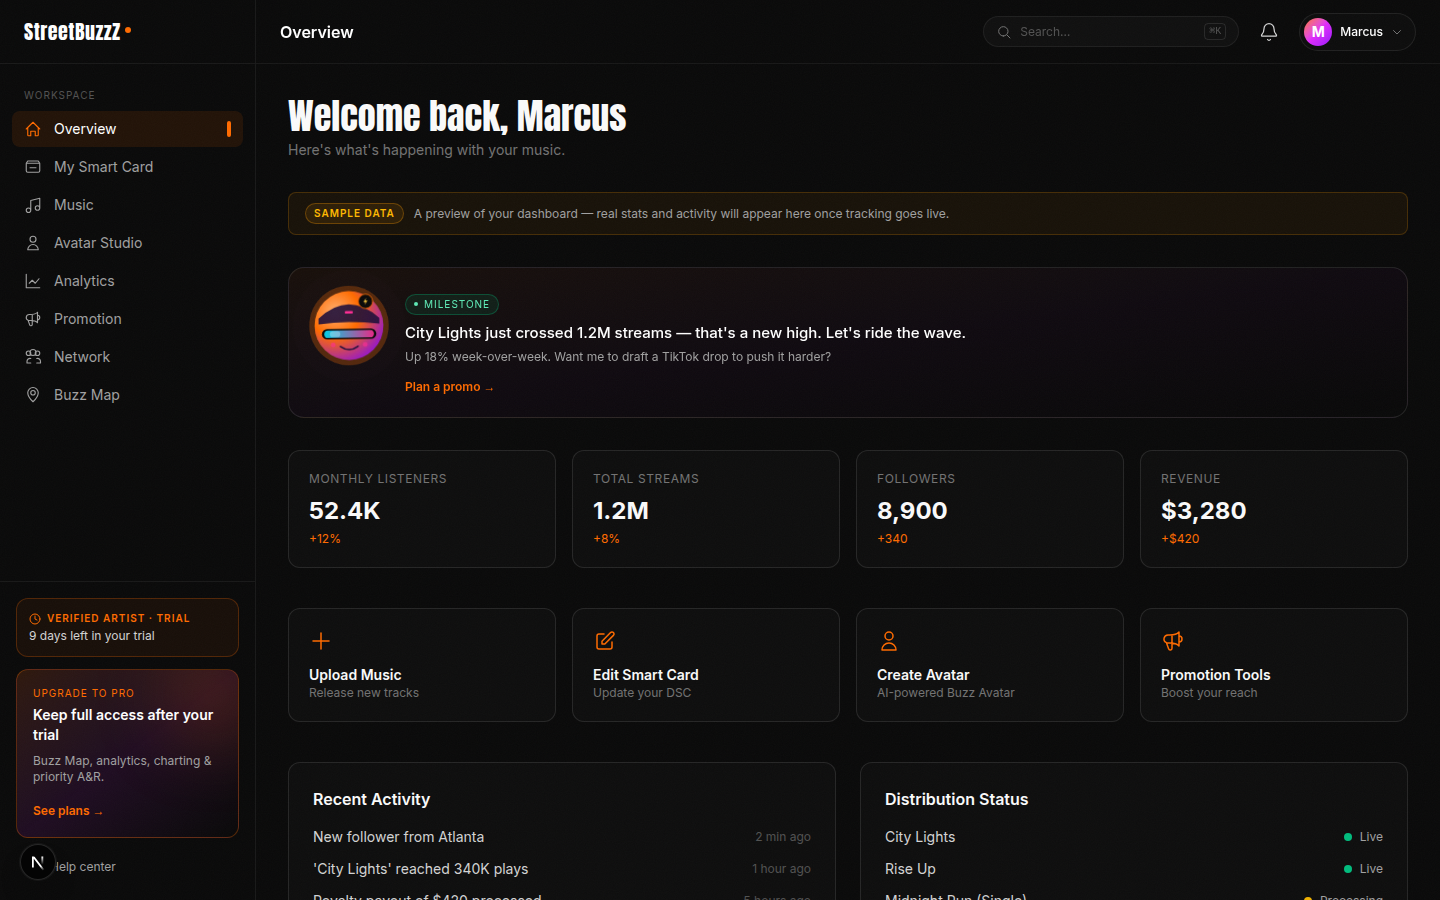Click "'City Lights' reached 340K plays" row
The image size is (1440, 900).
tap(562, 869)
